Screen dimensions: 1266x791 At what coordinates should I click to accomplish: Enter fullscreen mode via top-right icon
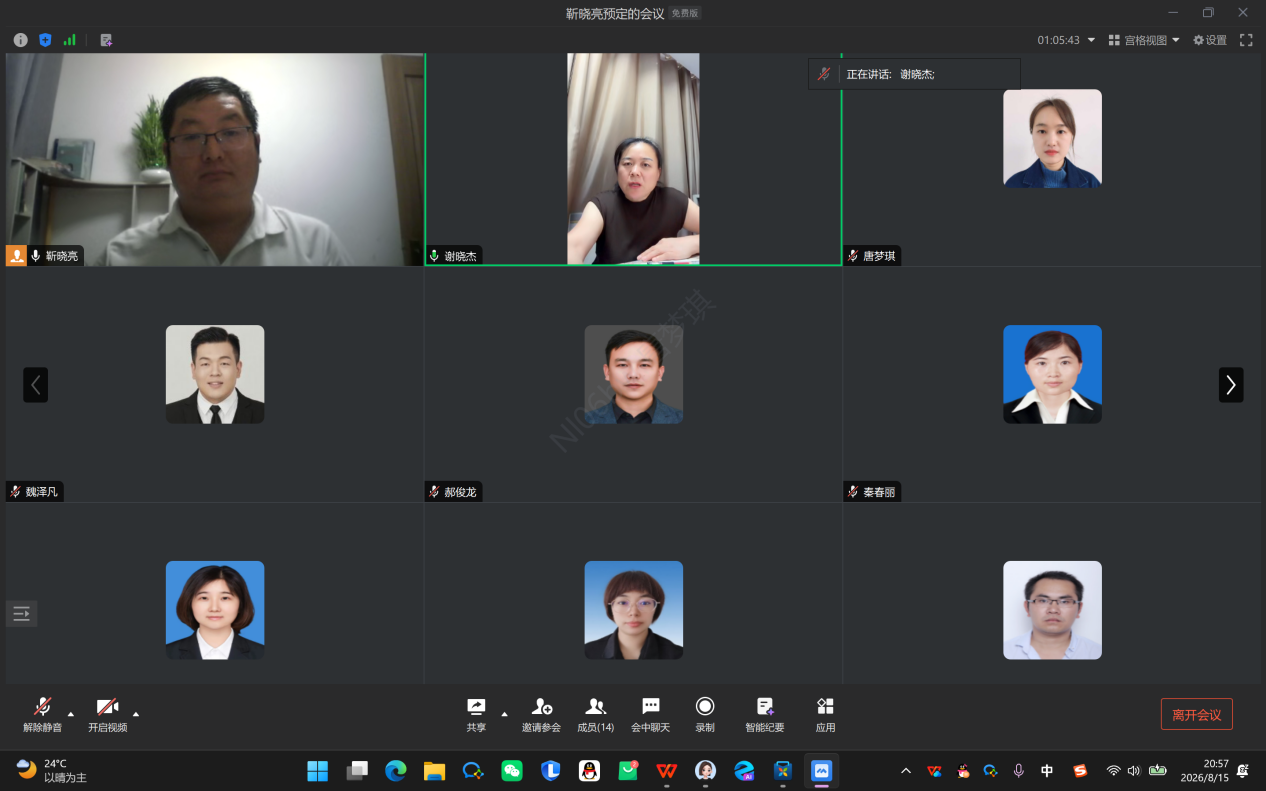1246,40
